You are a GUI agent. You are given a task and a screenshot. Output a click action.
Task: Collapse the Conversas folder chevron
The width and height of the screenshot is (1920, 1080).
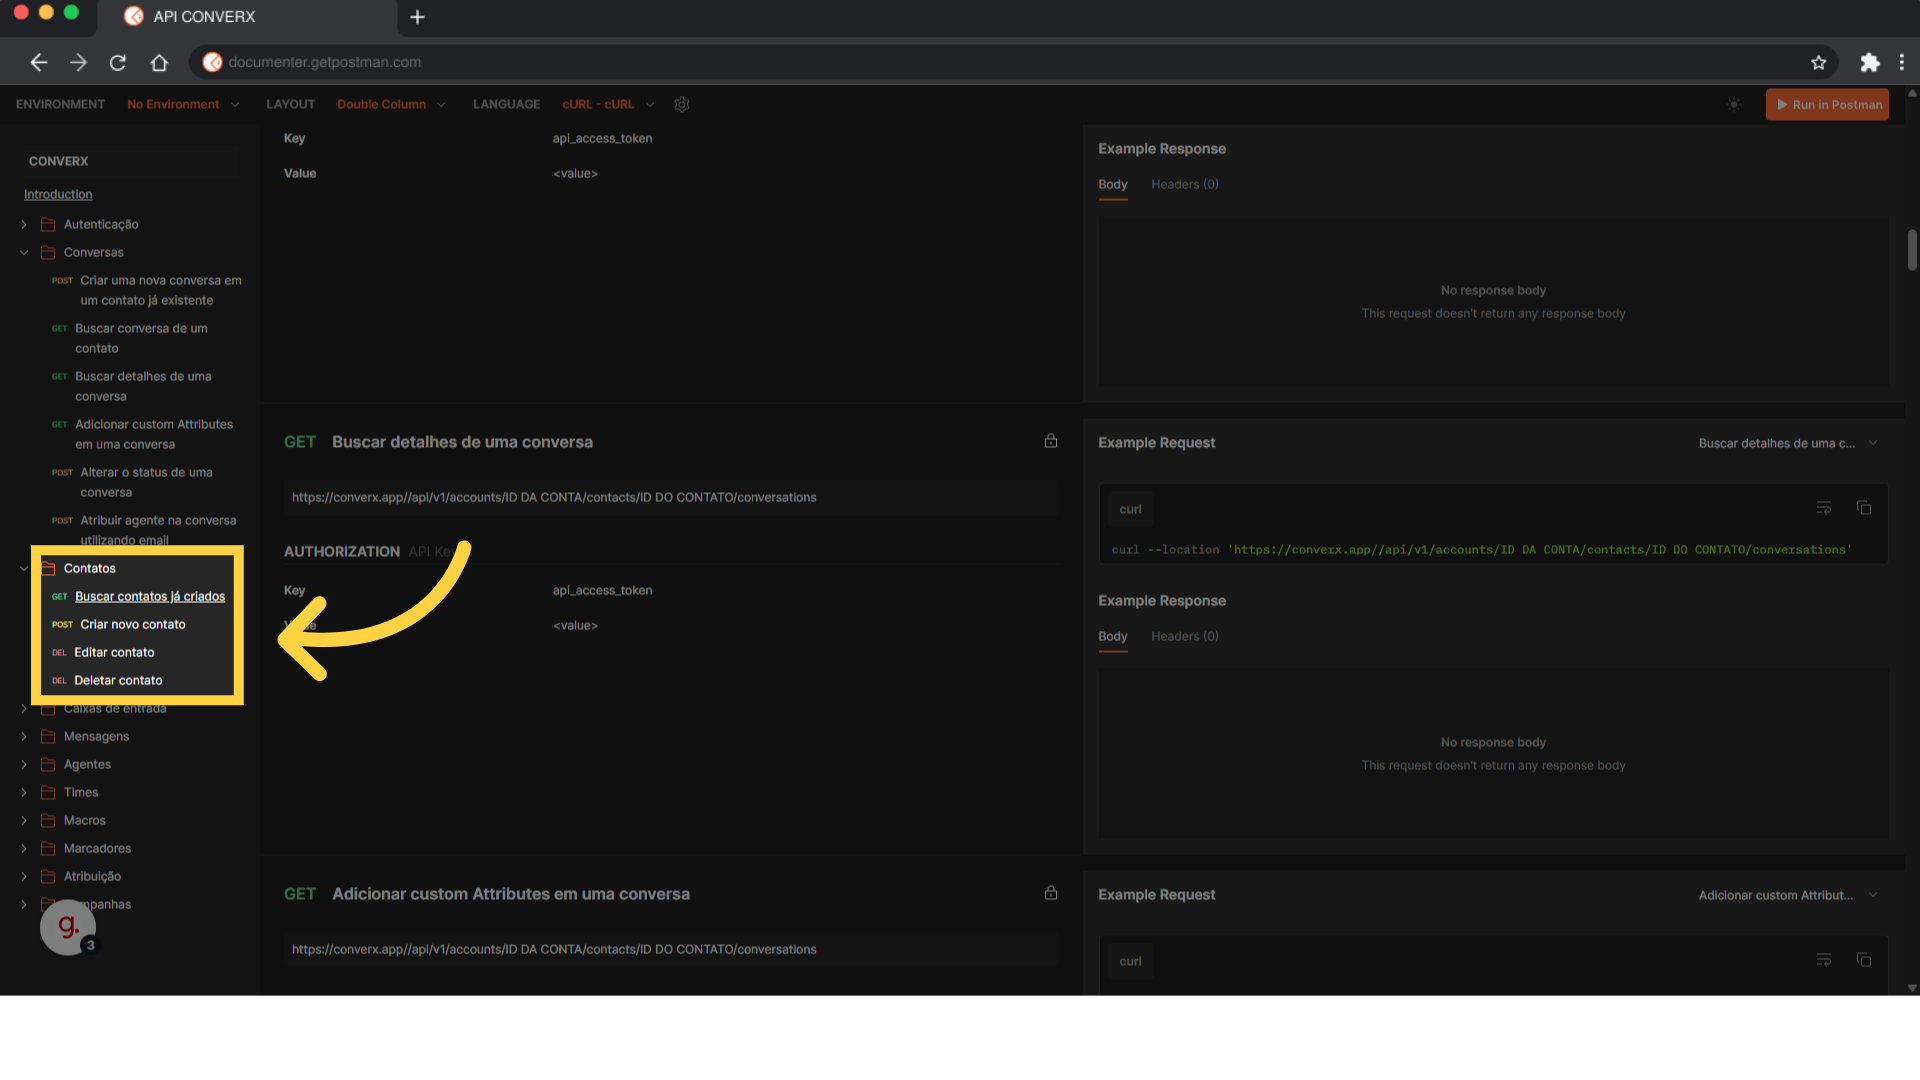24,252
